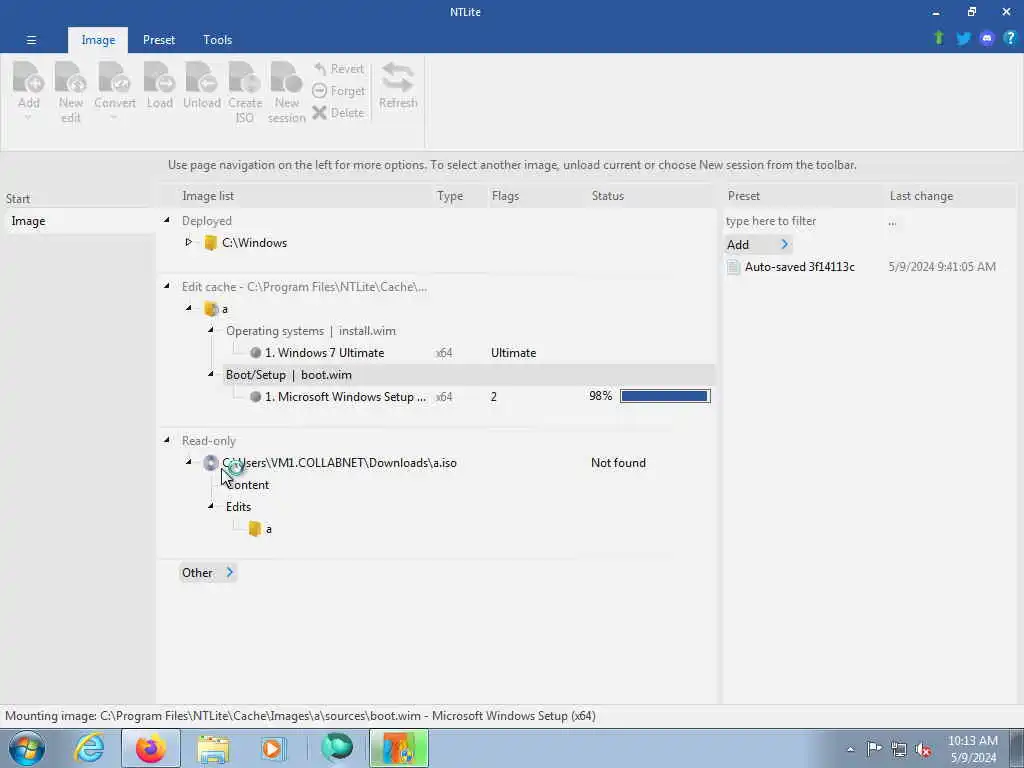Click the C:\Windows folder icon
Image resolution: width=1024 pixels, height=768 pixels.
point(210,243)
